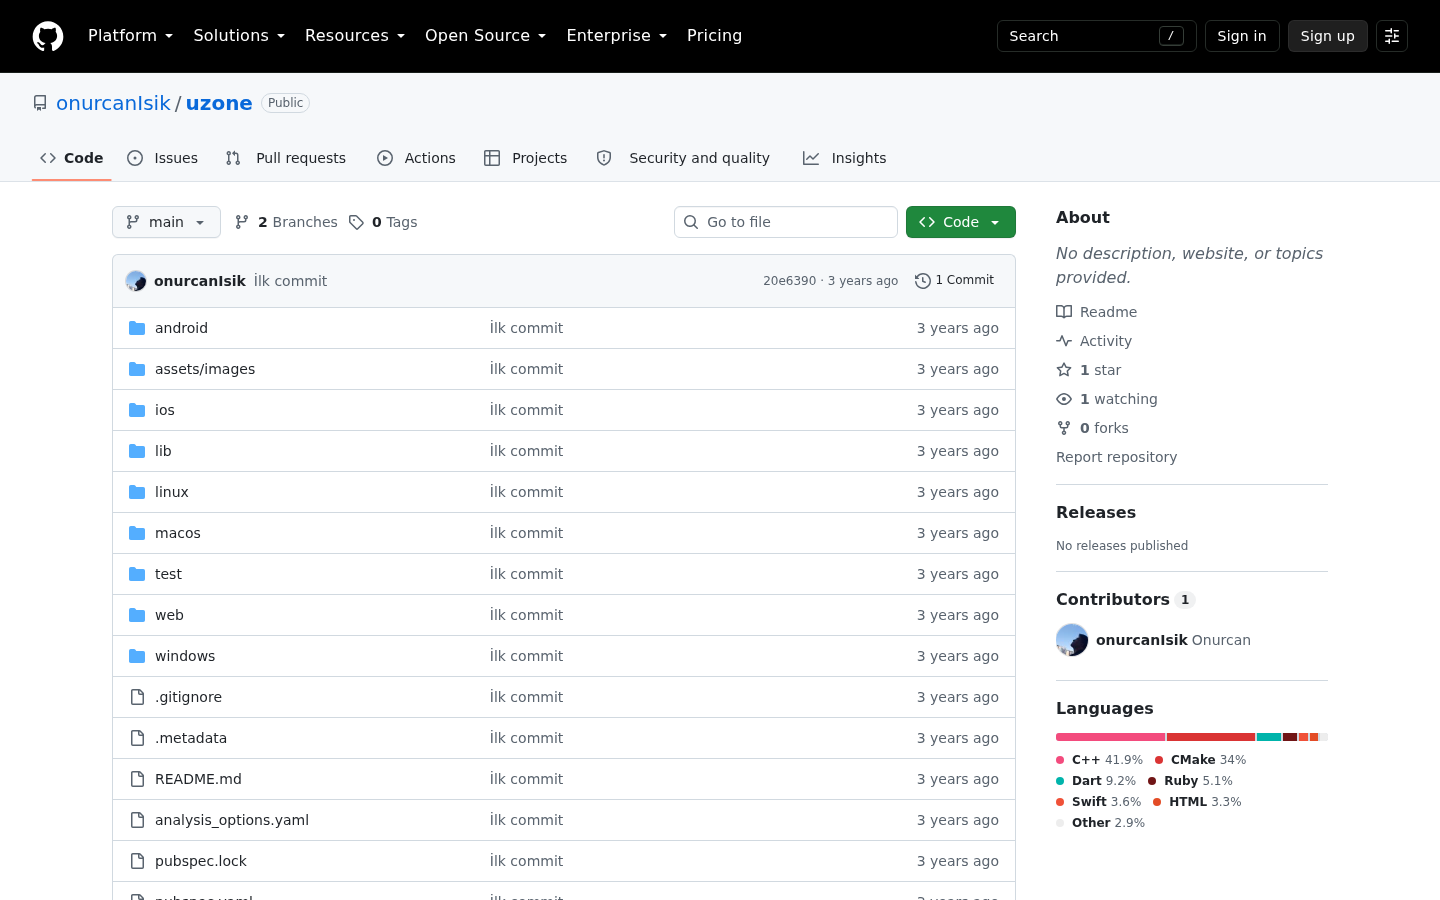Viewport: 1440px width, 900px height.
Task: Click the windows folder icon
Action: pos(137,656)
